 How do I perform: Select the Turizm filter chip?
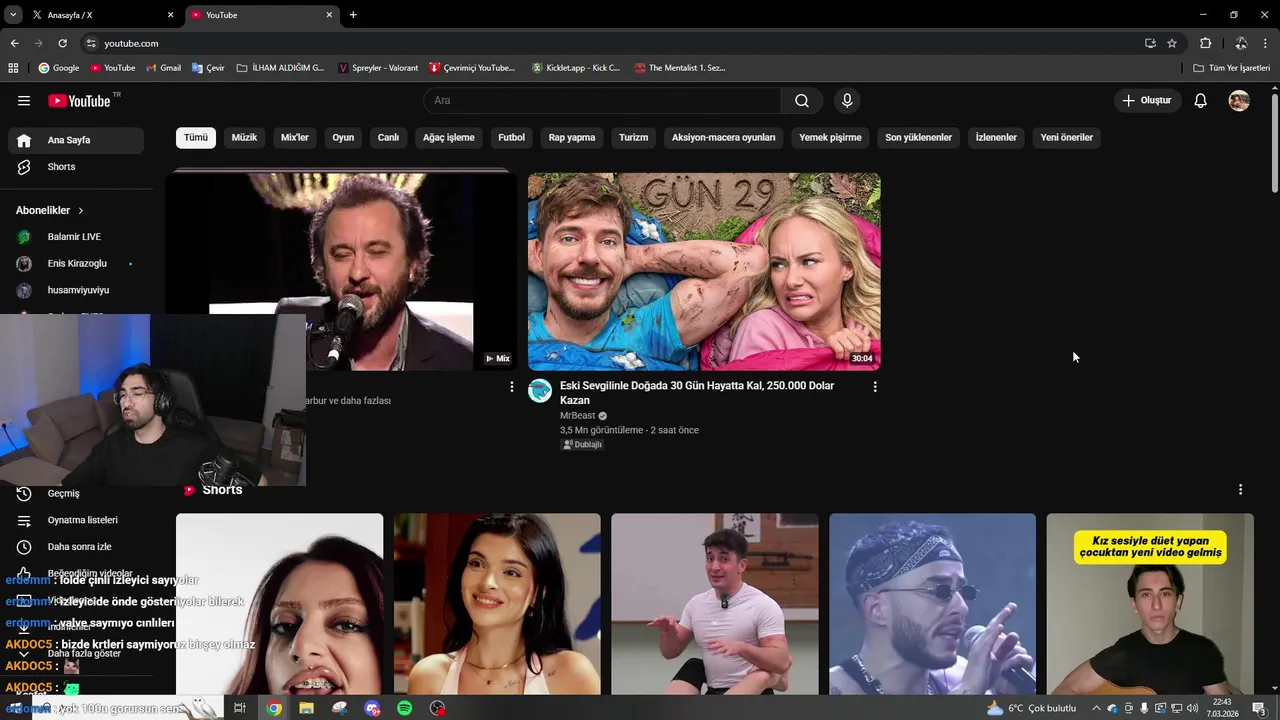(x=633, y=137)
